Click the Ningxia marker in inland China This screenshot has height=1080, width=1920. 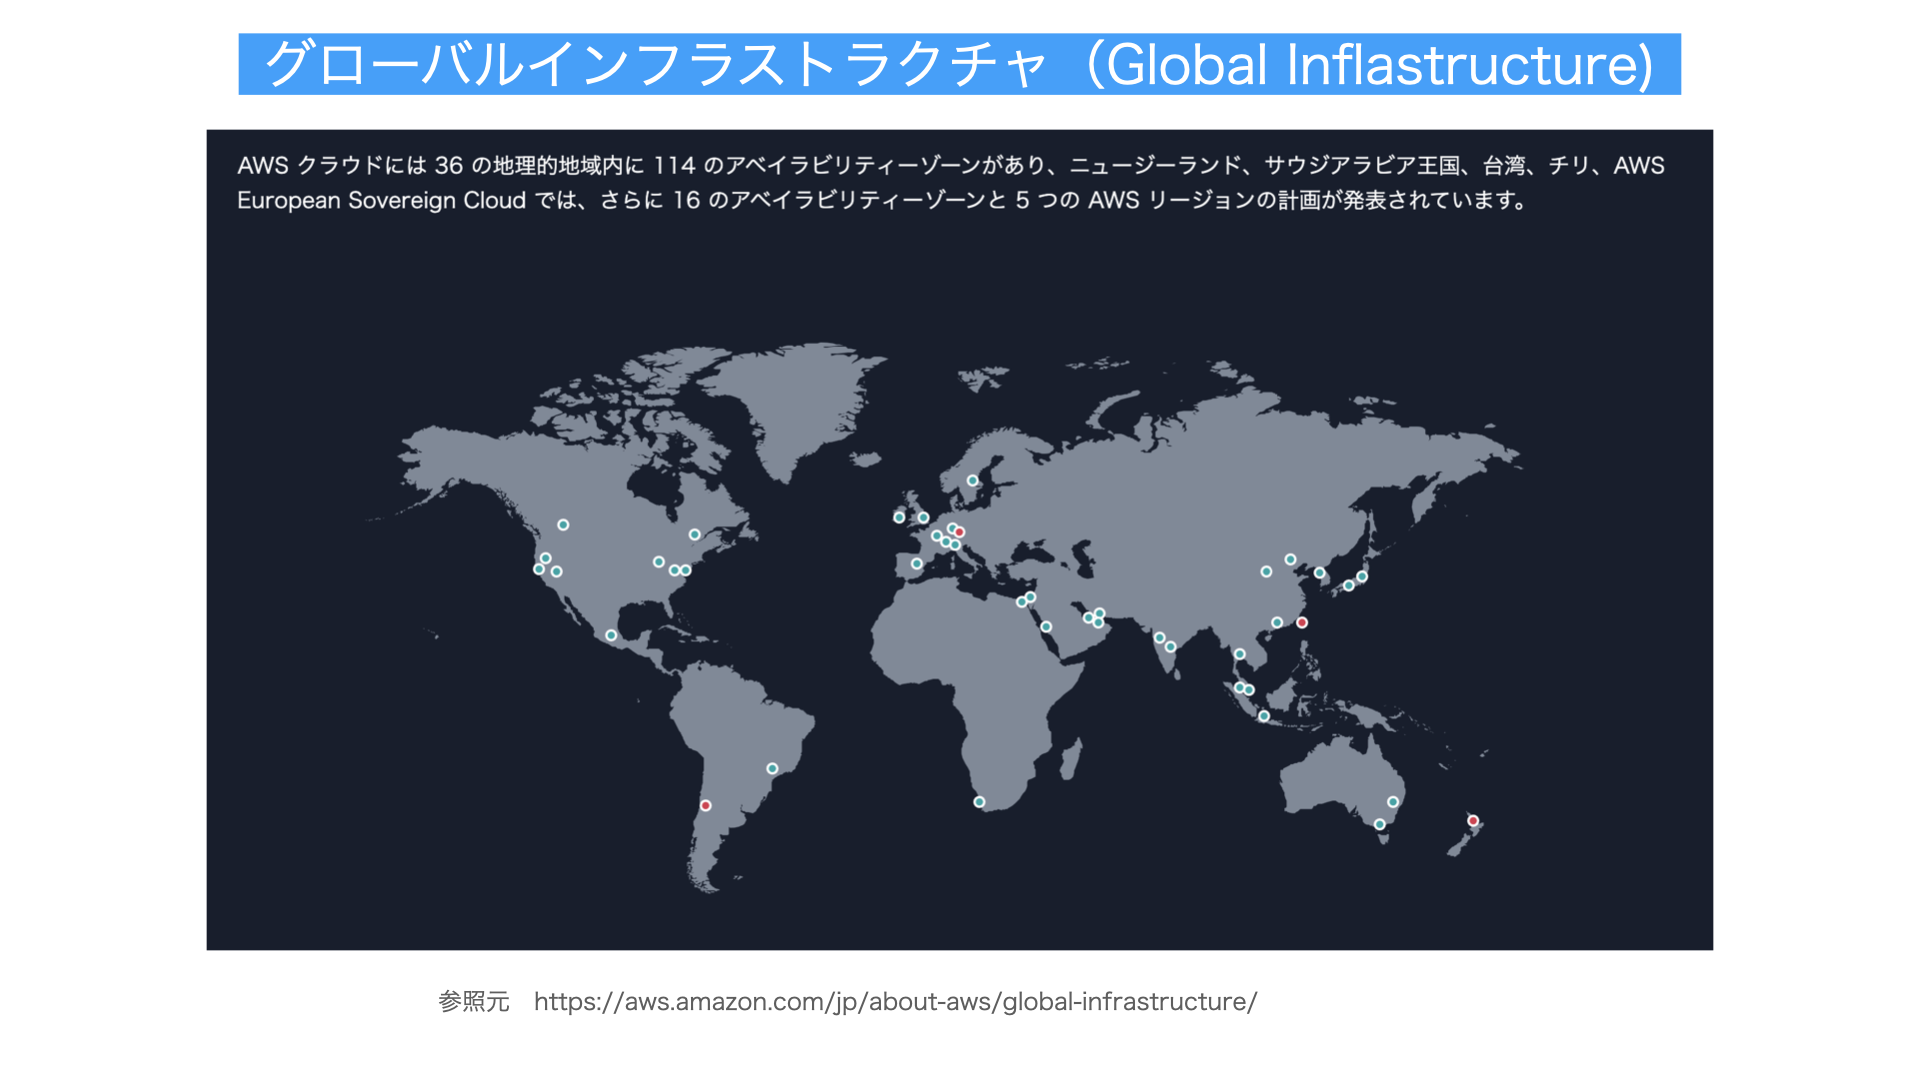click(x=1266, y=571)
